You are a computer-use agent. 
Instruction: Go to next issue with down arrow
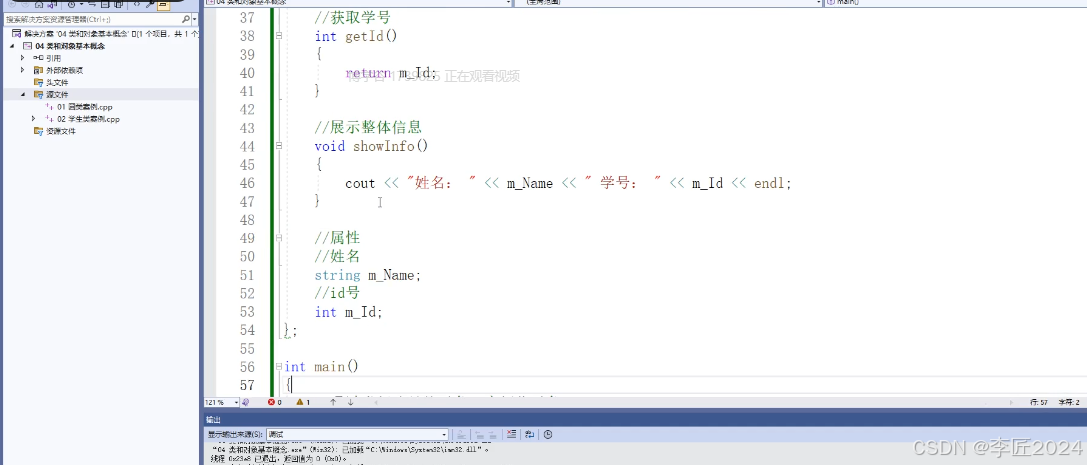(351, 402)
